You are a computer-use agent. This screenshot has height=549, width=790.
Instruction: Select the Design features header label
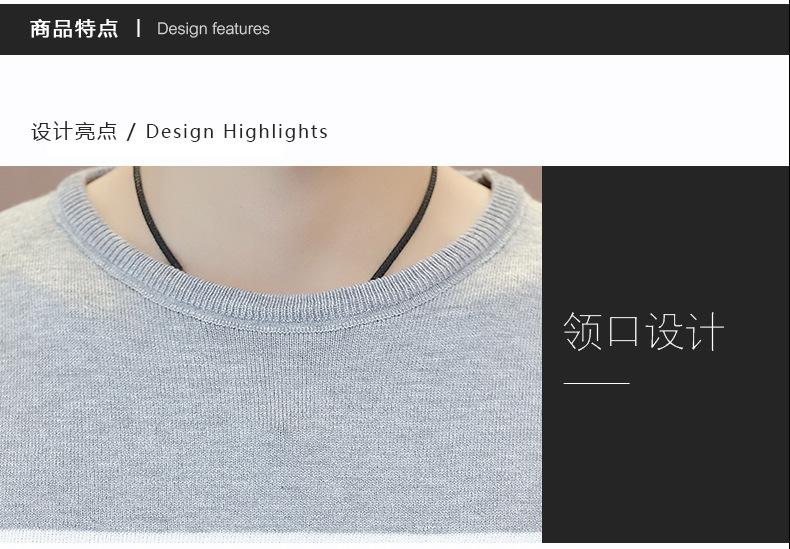pos(213,29)
